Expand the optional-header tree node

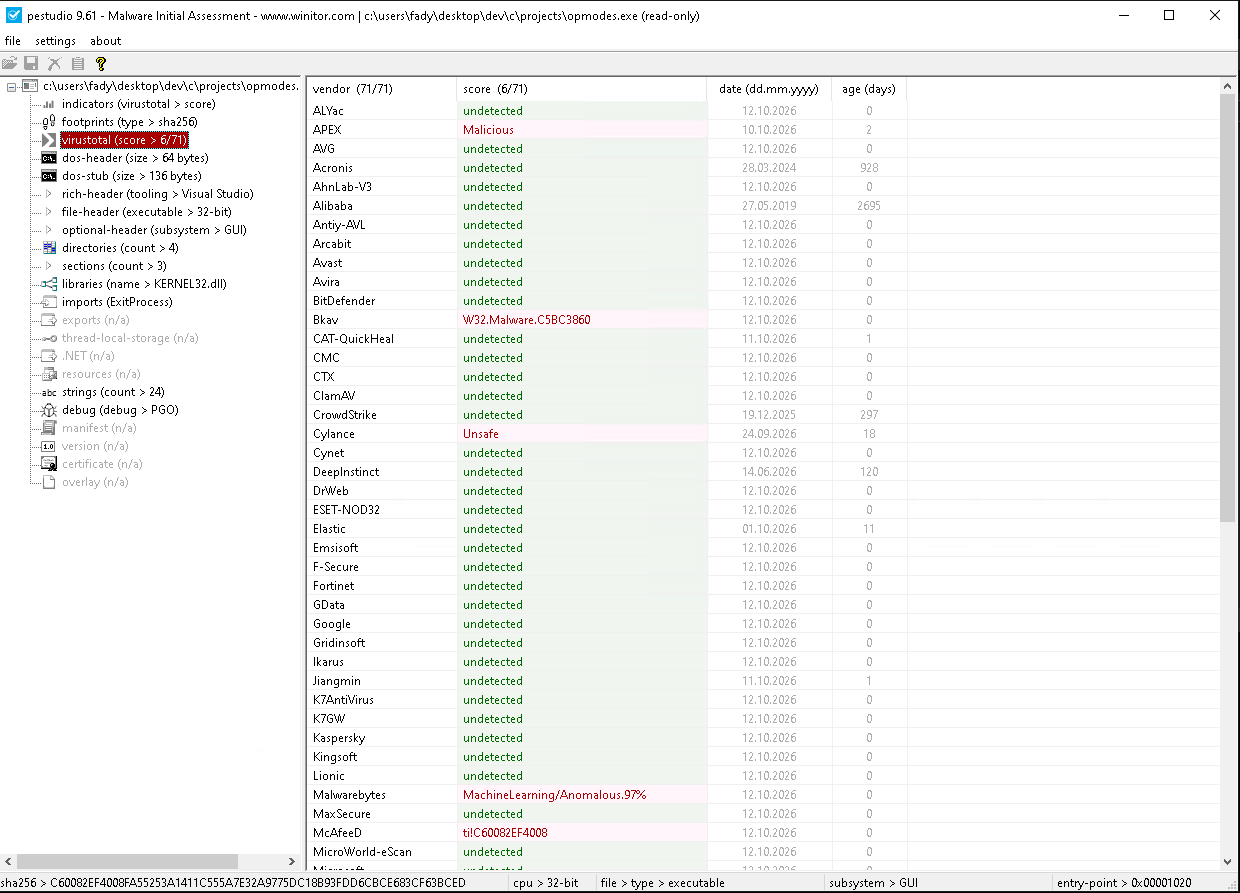tap(49, 230)
